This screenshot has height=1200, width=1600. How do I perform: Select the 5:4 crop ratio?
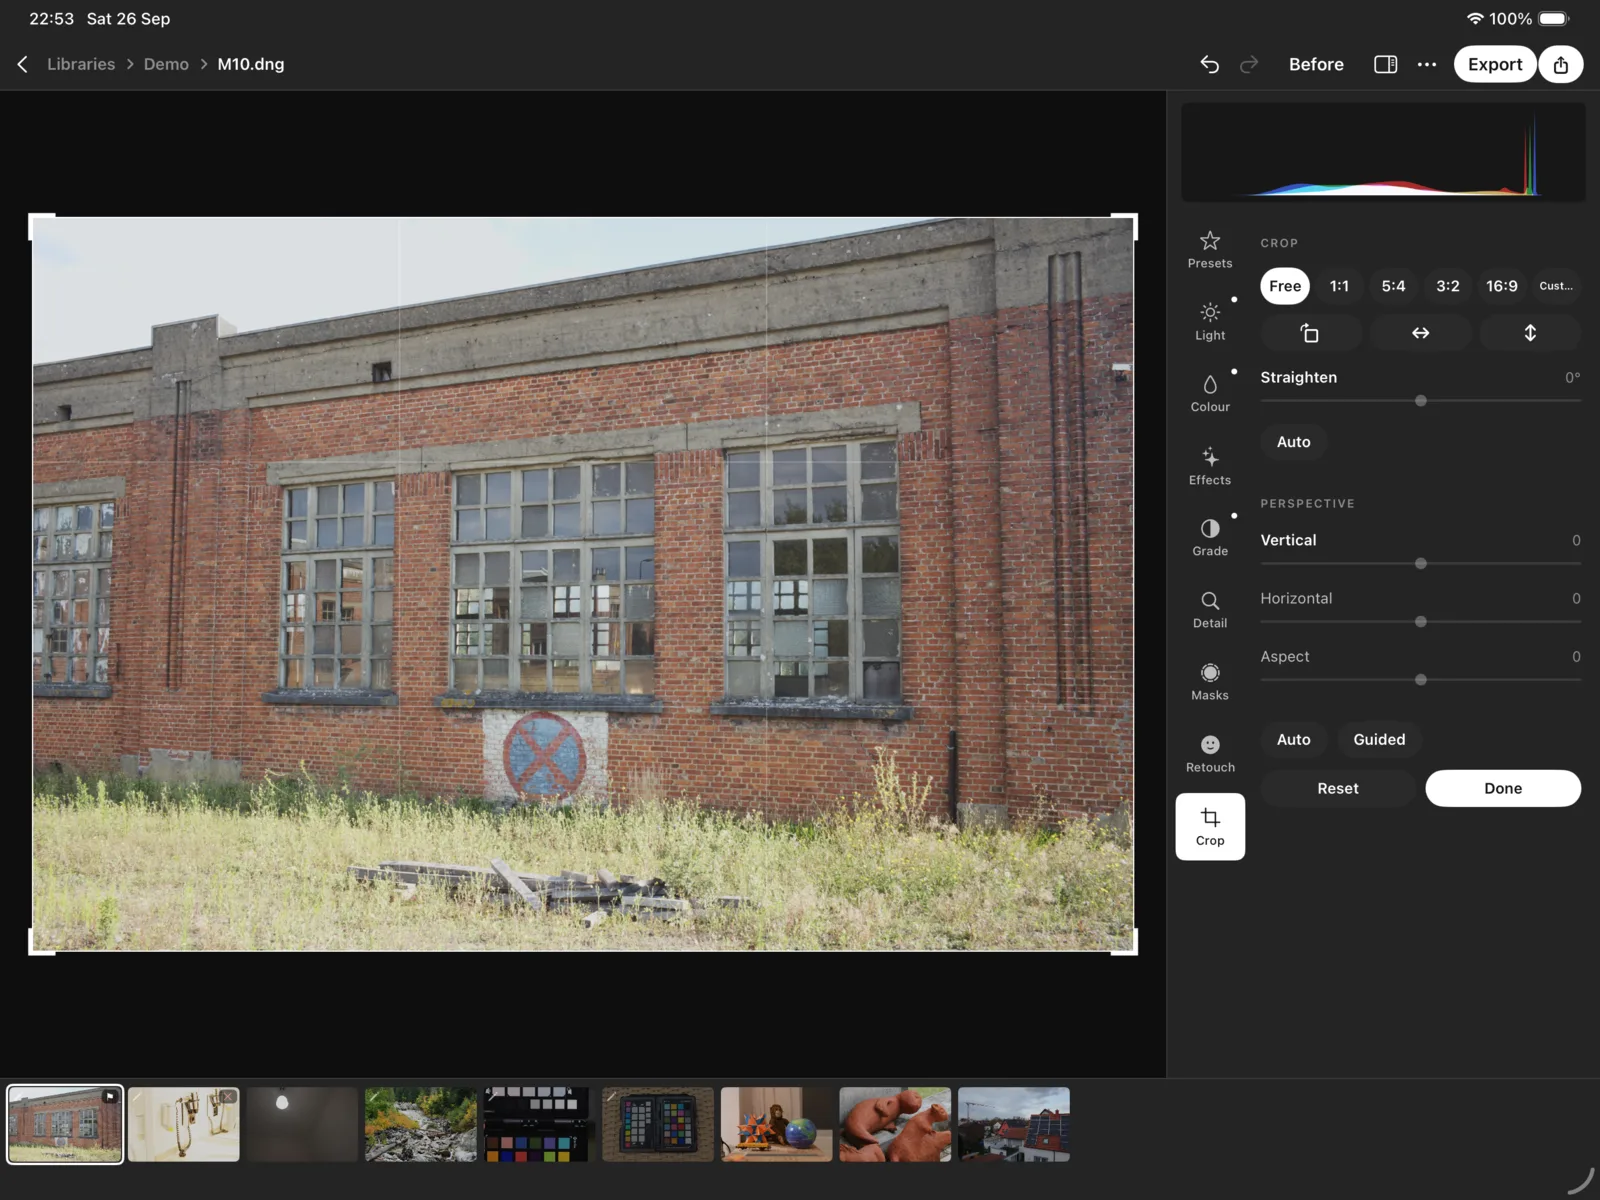(x=1393, y=286)
